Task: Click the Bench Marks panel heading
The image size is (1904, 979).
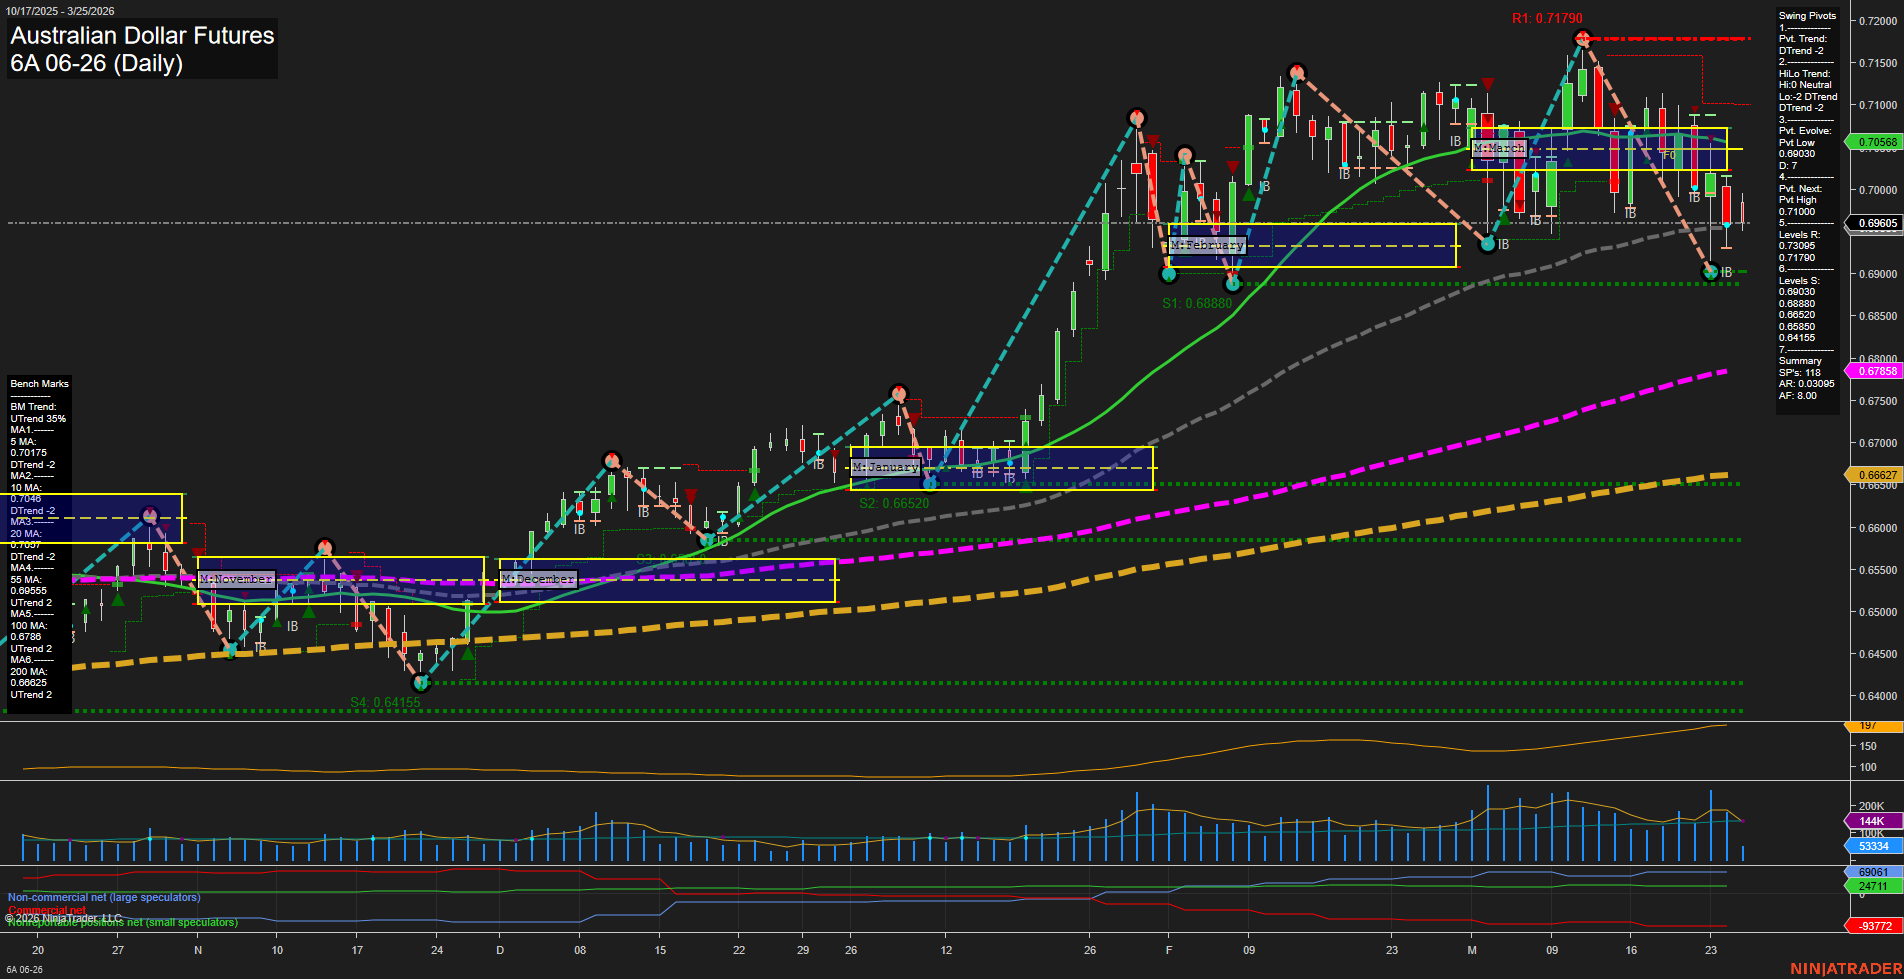Action: [x=39, y=384]
